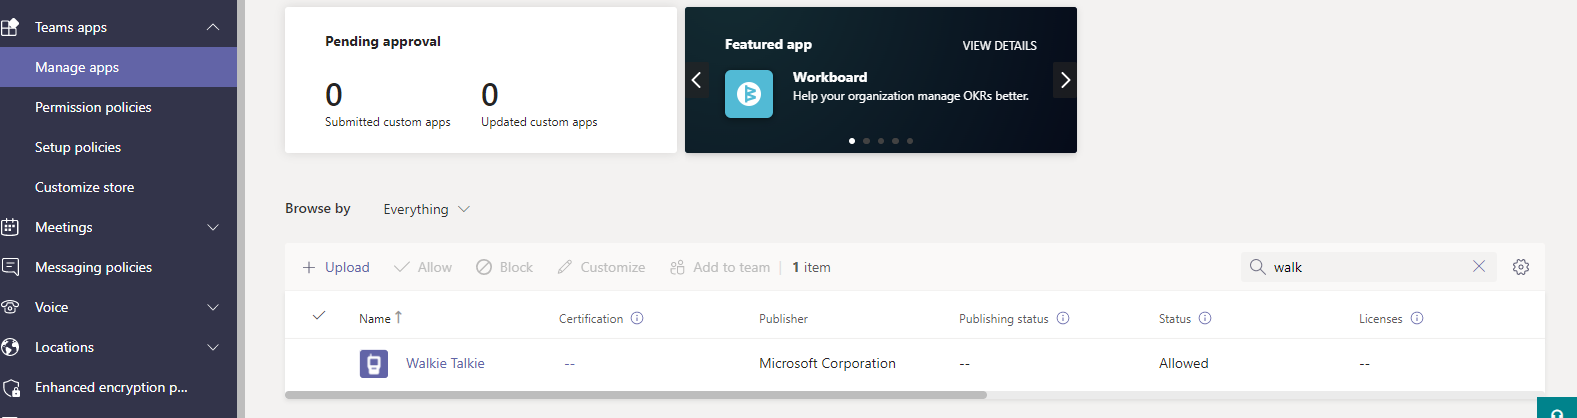1577x418 pixels.
Task: Click the Pending approval card title
Action: coord(383,41)
